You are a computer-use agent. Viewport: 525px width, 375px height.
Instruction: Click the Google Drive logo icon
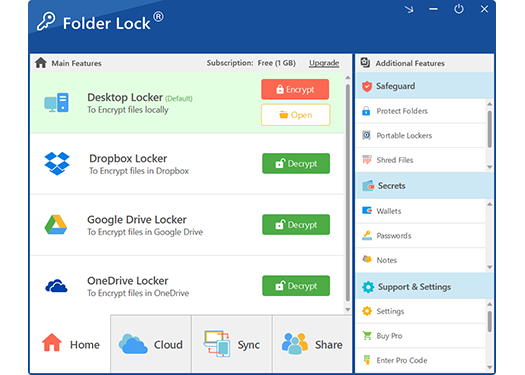point(56,225)
